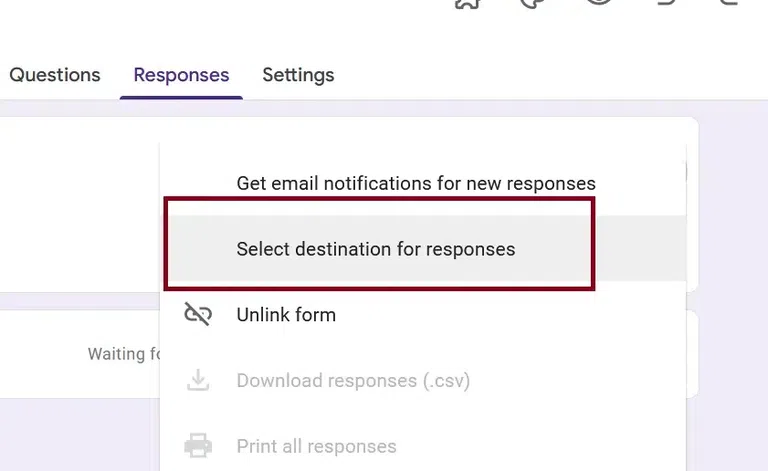This screenshot has height=471, width=768.
Task: Click the printer icon in the menu
Action: 198,446
